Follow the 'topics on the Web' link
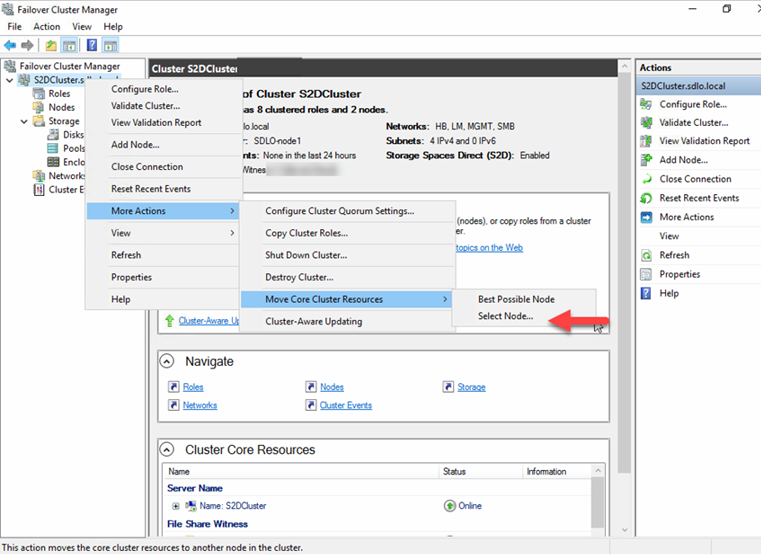The height and width of the screenshot is (555, 761). tap(489, 247)
